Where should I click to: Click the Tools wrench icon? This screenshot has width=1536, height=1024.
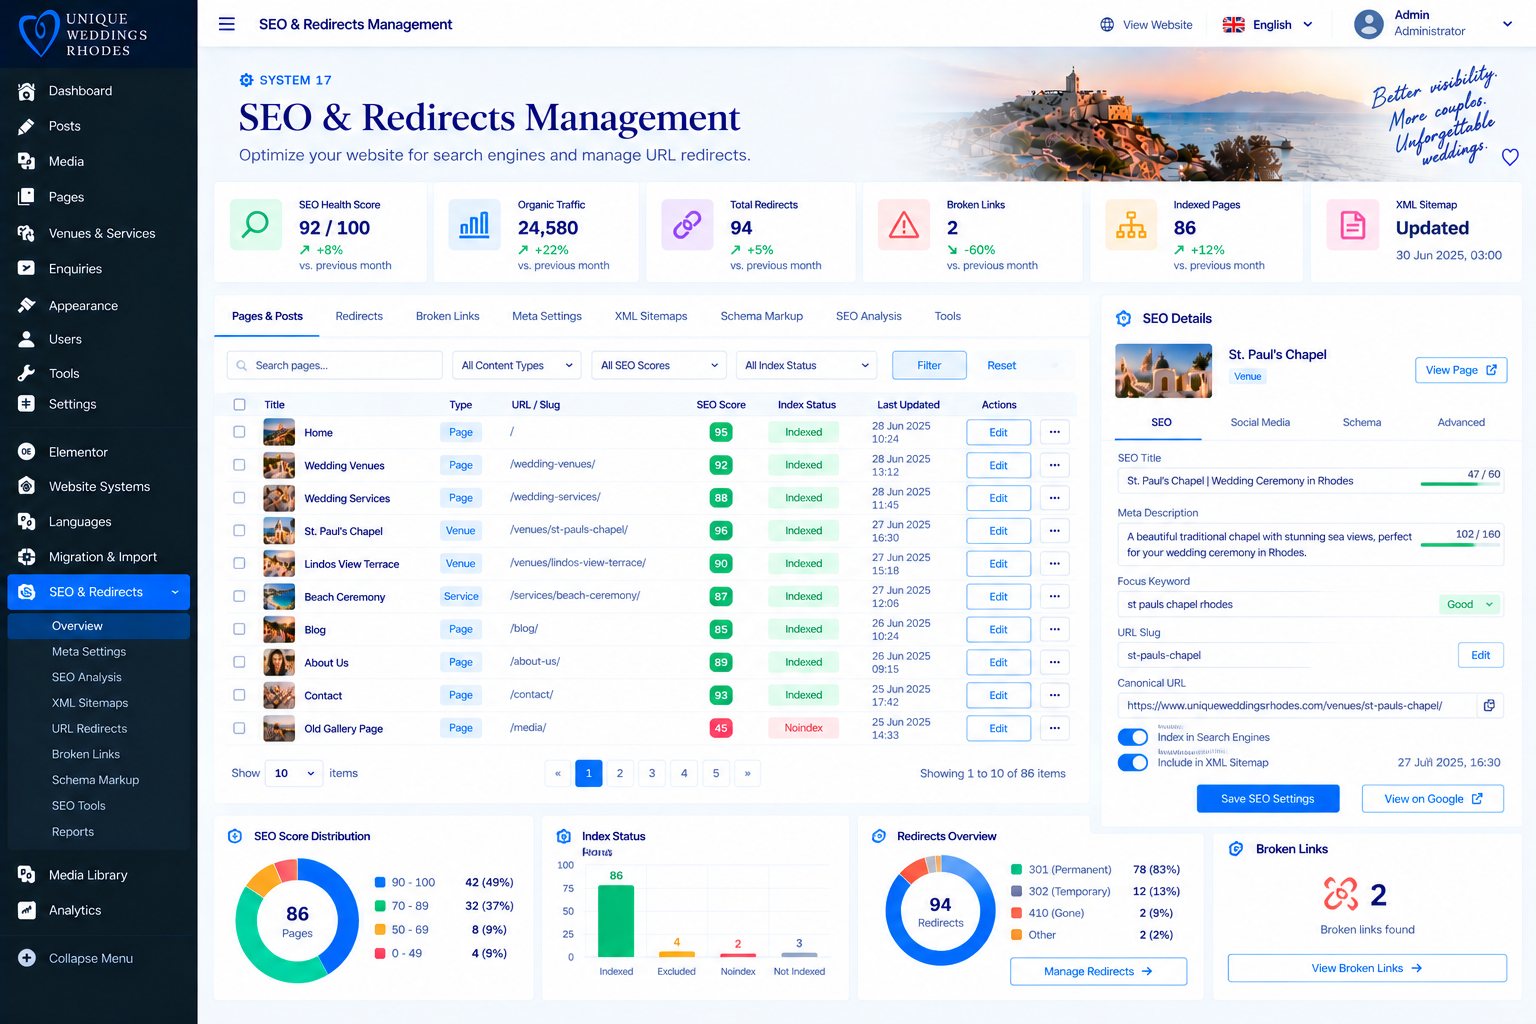(27, 373)
